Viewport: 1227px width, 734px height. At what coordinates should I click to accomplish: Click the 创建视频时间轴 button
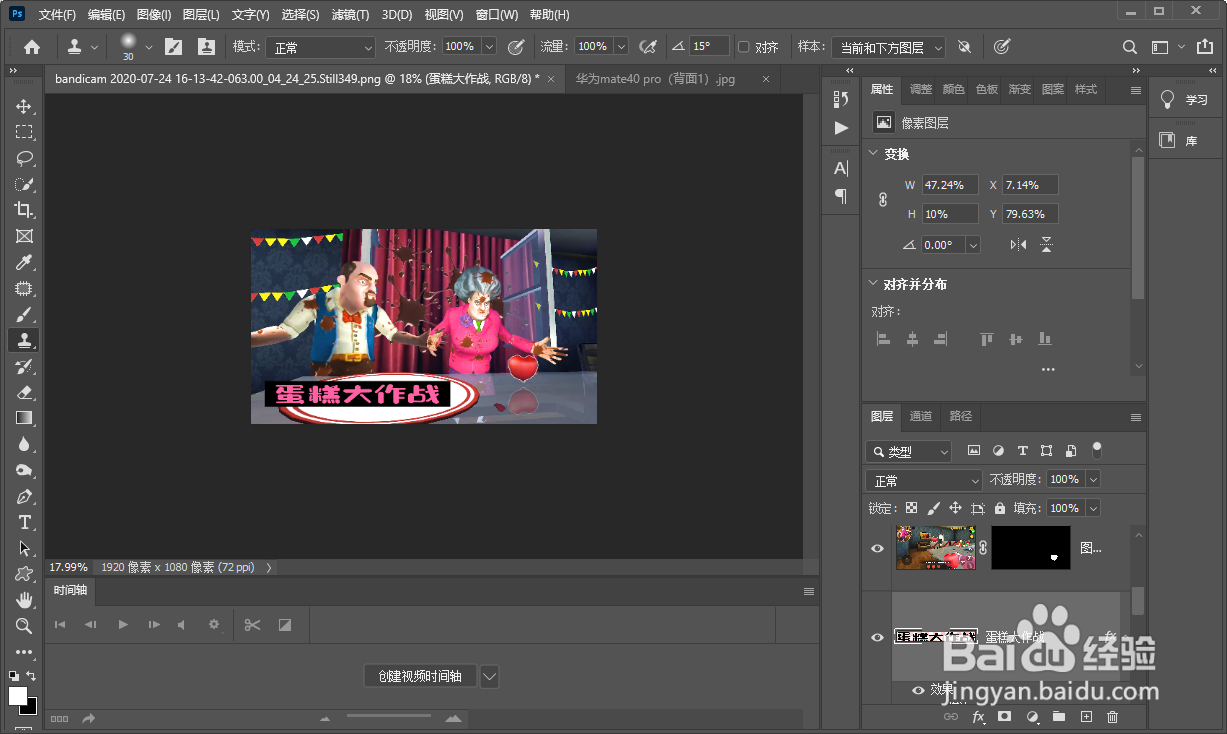click(420, 676)
